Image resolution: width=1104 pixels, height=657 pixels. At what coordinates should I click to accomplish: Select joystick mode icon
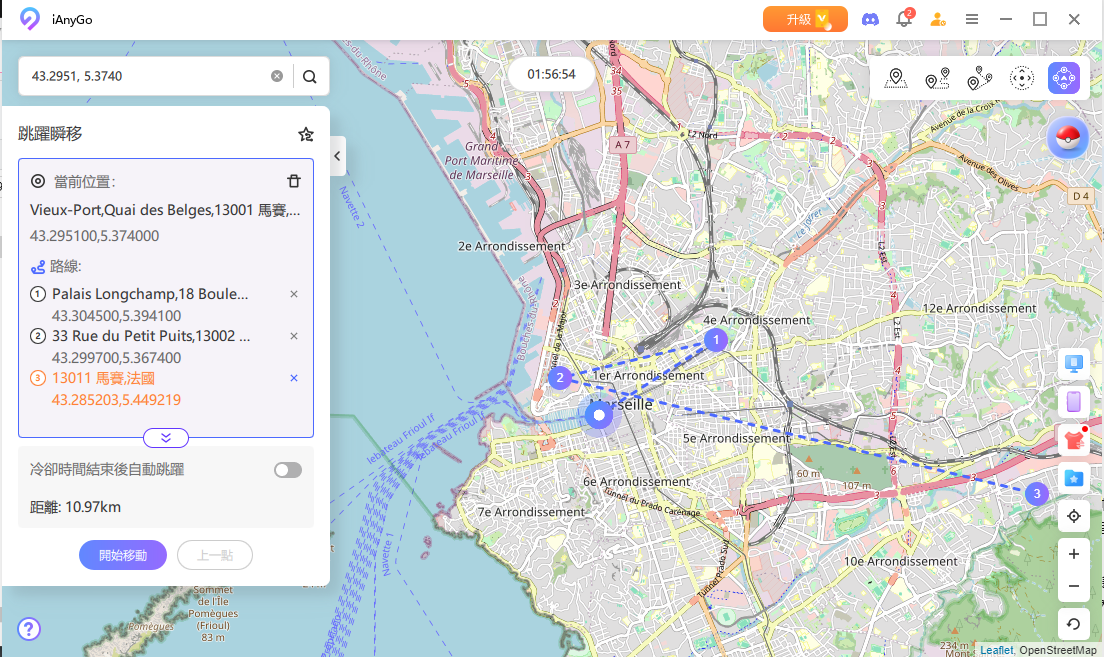pyautogui.click(x=1022, y=78)
